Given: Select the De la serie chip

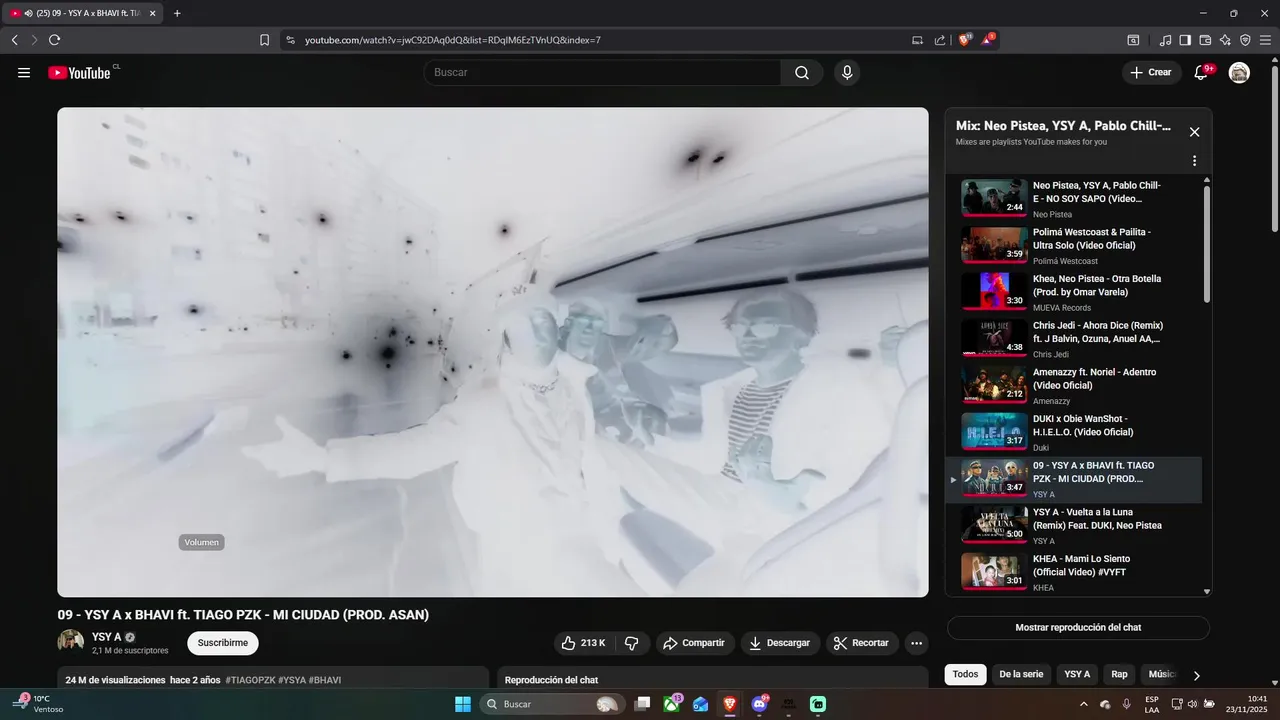Looking at the screenshot, I should (x=1021, y=675).
